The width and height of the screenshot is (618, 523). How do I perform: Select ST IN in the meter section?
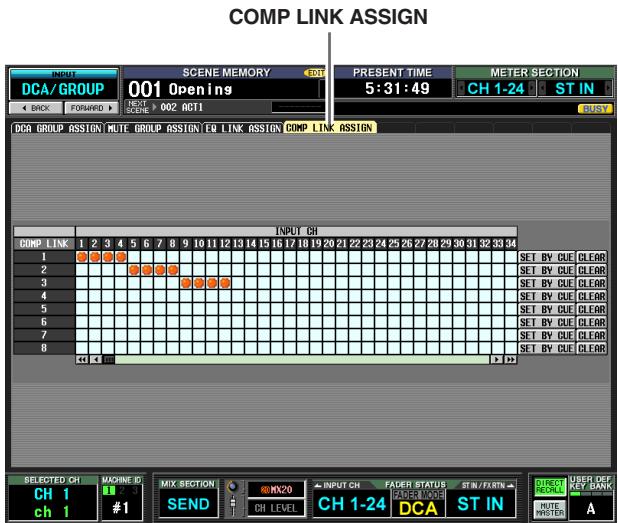(575, 89)
